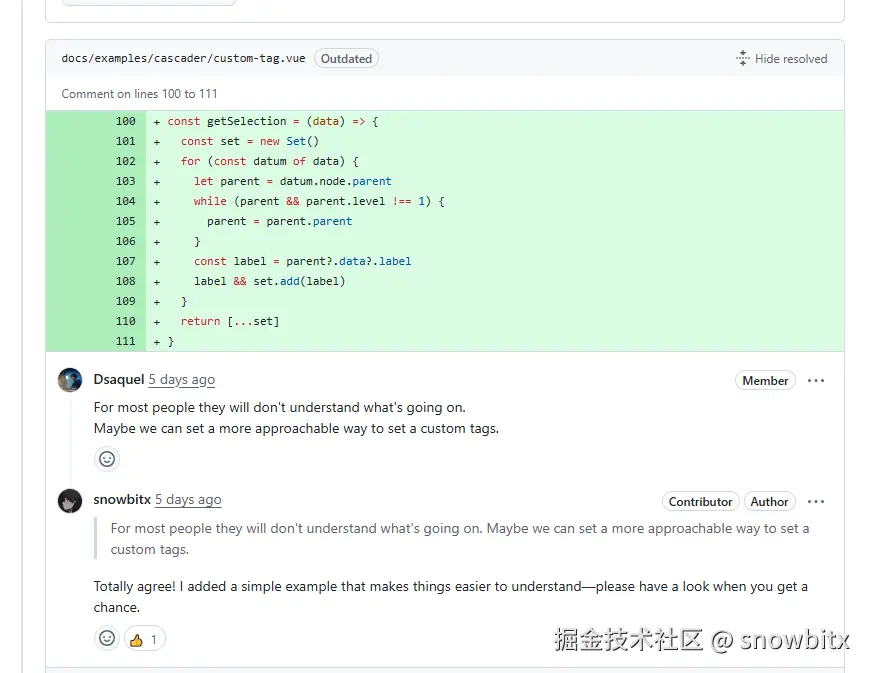
Task: Click the 'const label = parent?.data?.label' line
Action: pos(303,261)
